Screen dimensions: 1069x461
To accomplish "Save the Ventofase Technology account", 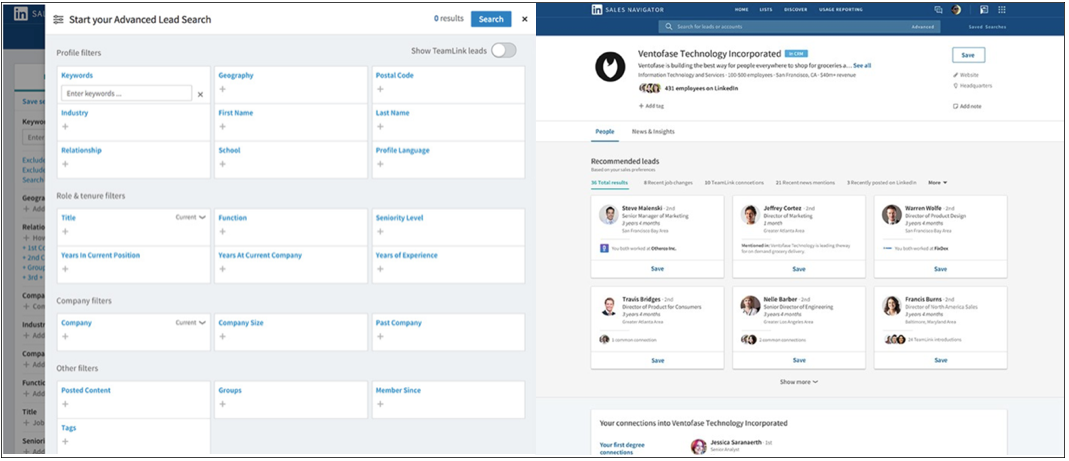I will 968,55.
